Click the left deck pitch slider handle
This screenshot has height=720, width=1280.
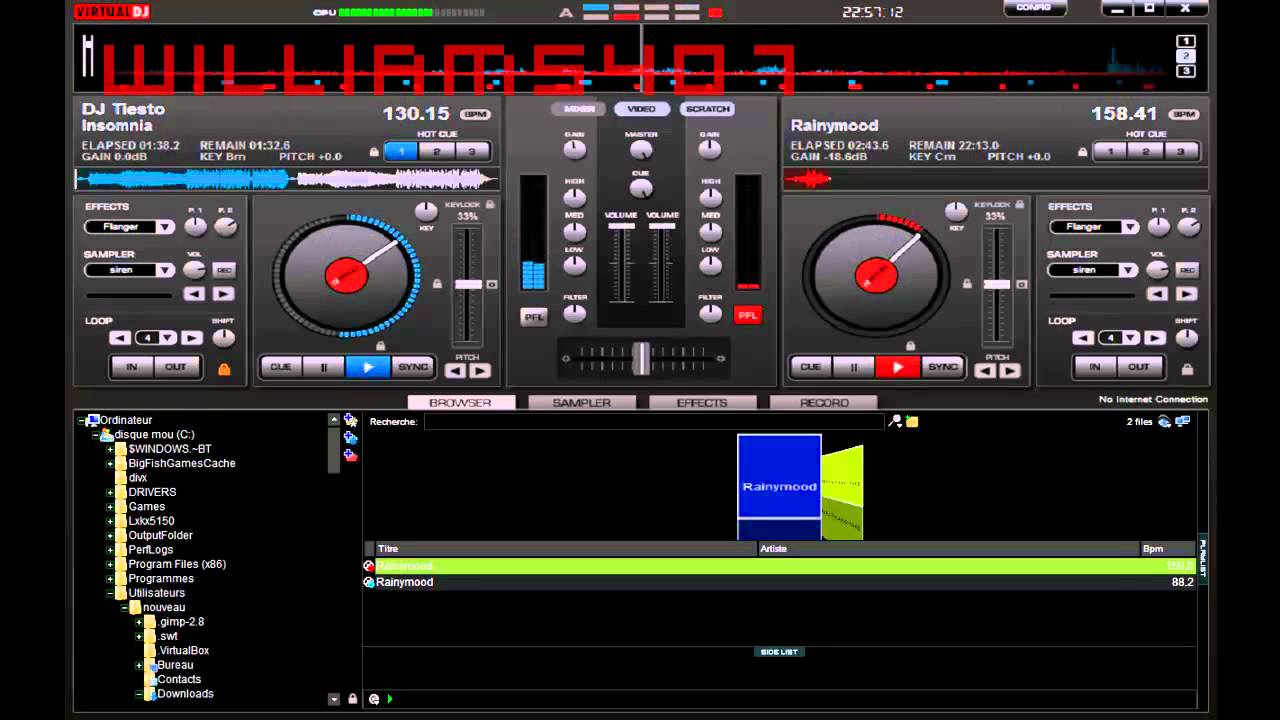click(468, 285)
